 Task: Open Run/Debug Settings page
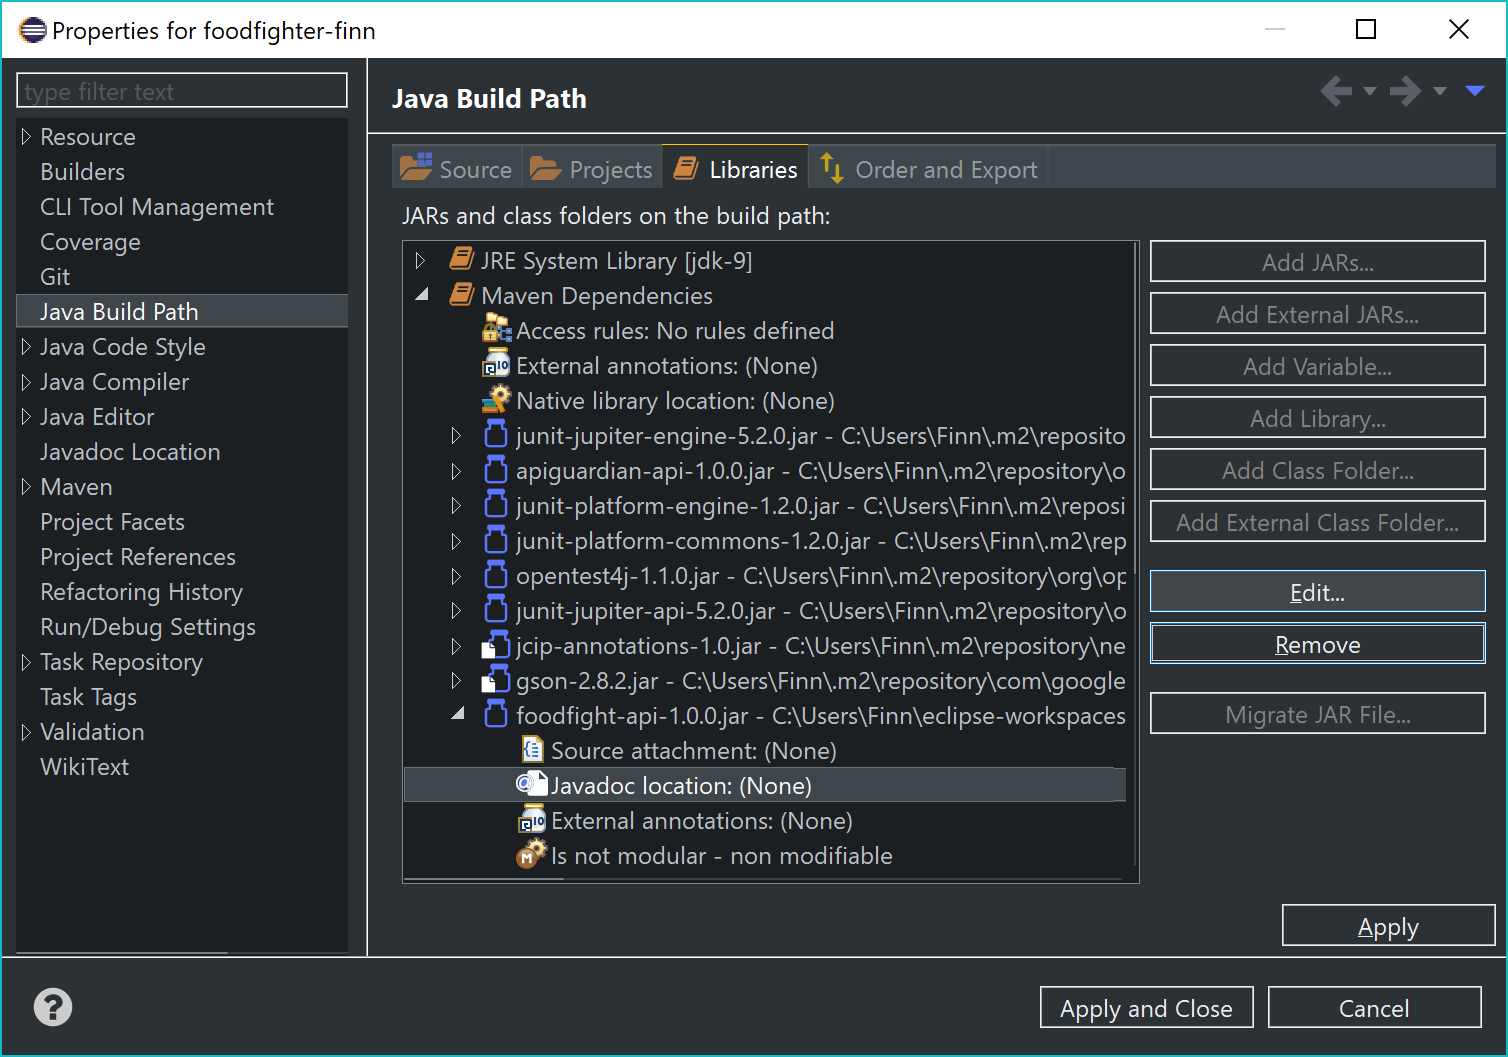pyautogui.click(x=148, y=626)
